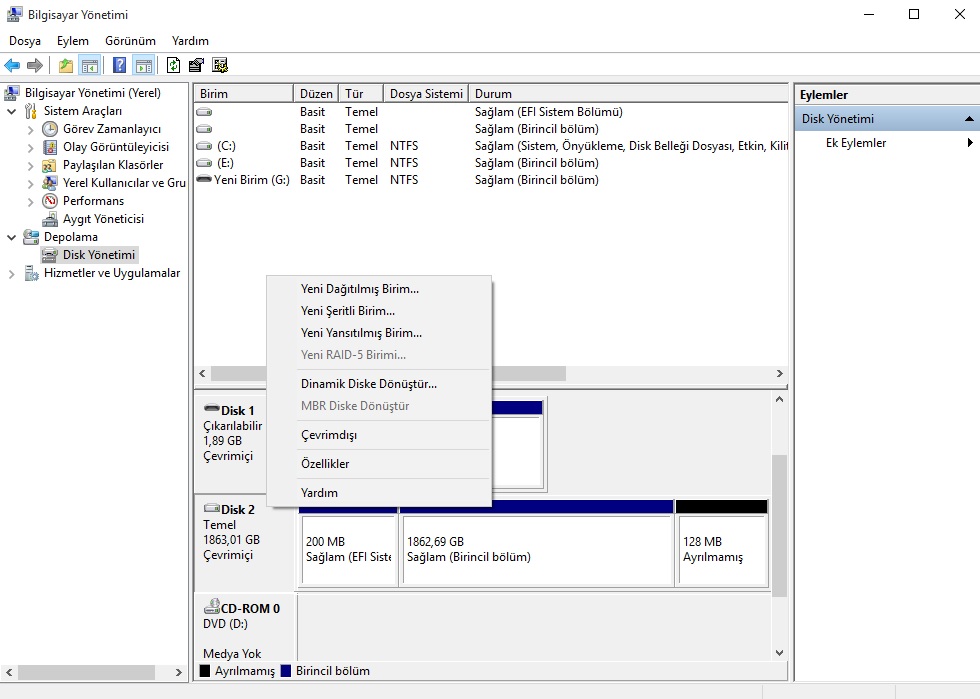Click disk view vertical scrollbar down arrow
This screenshot has height=699, width=980.
tap(779, 653)
